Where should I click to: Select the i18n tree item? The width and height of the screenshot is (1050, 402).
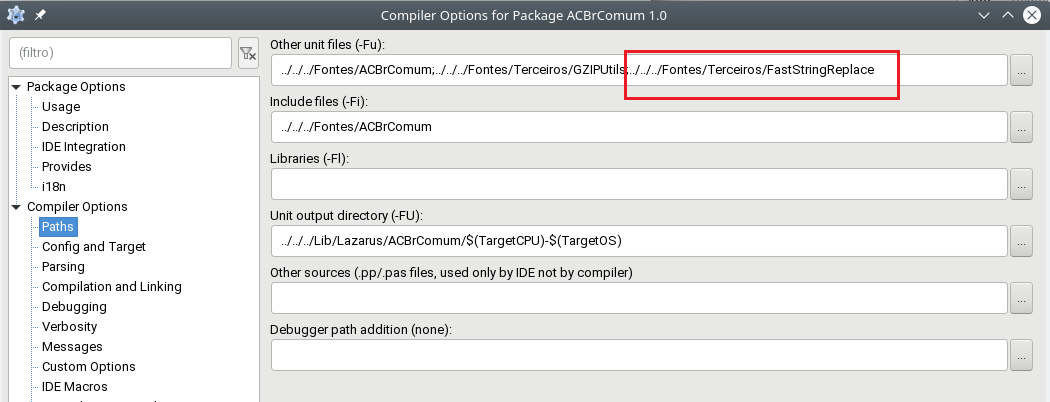pos(54,187)
